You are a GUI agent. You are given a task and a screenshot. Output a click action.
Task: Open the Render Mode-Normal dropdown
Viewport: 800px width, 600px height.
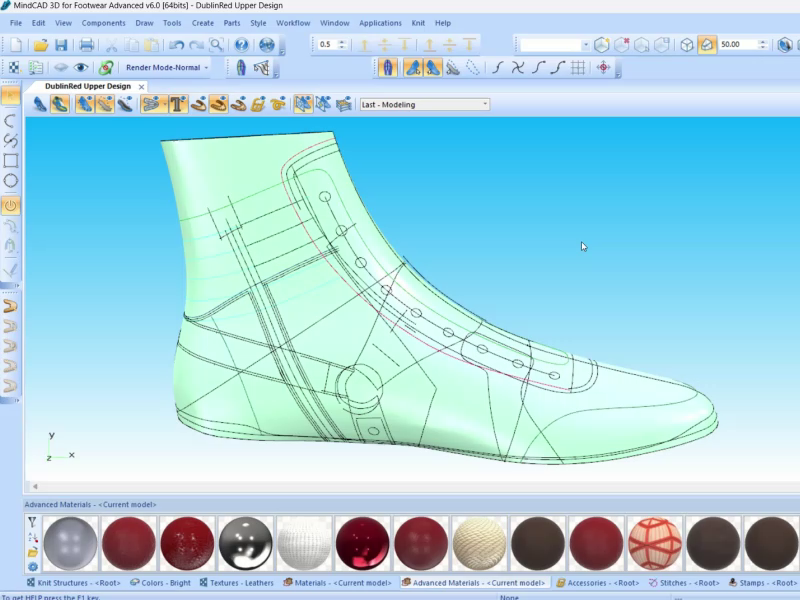pos(167,67)
